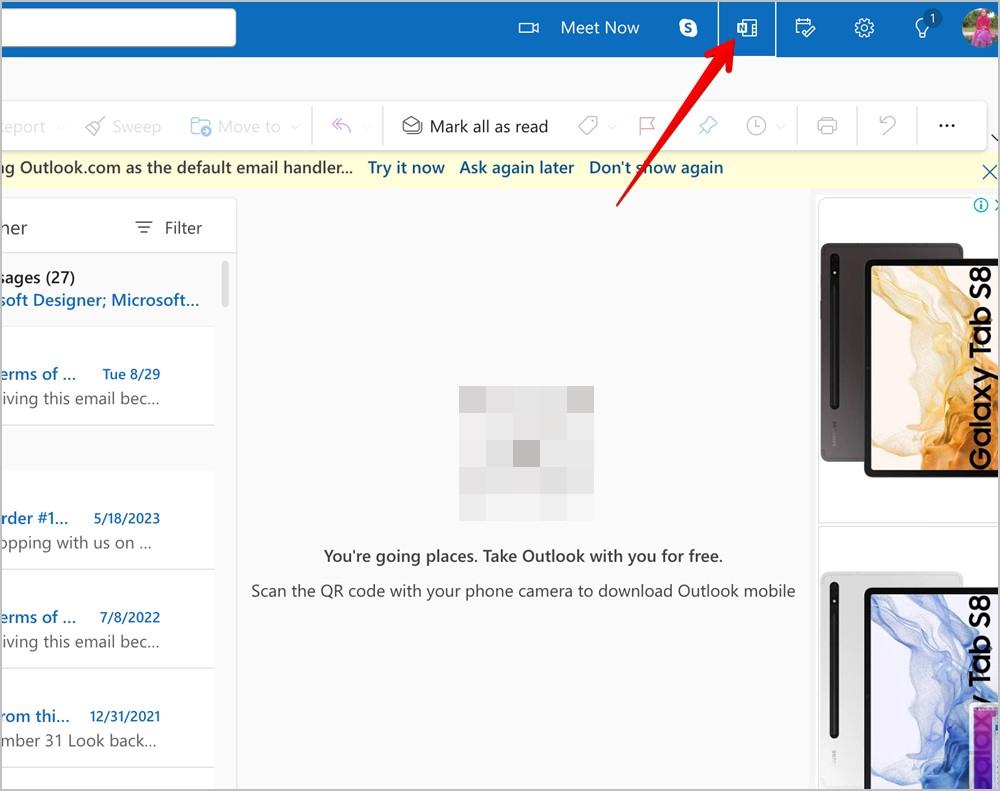Click the Reply all arrow icon

(x=341, y=126)
